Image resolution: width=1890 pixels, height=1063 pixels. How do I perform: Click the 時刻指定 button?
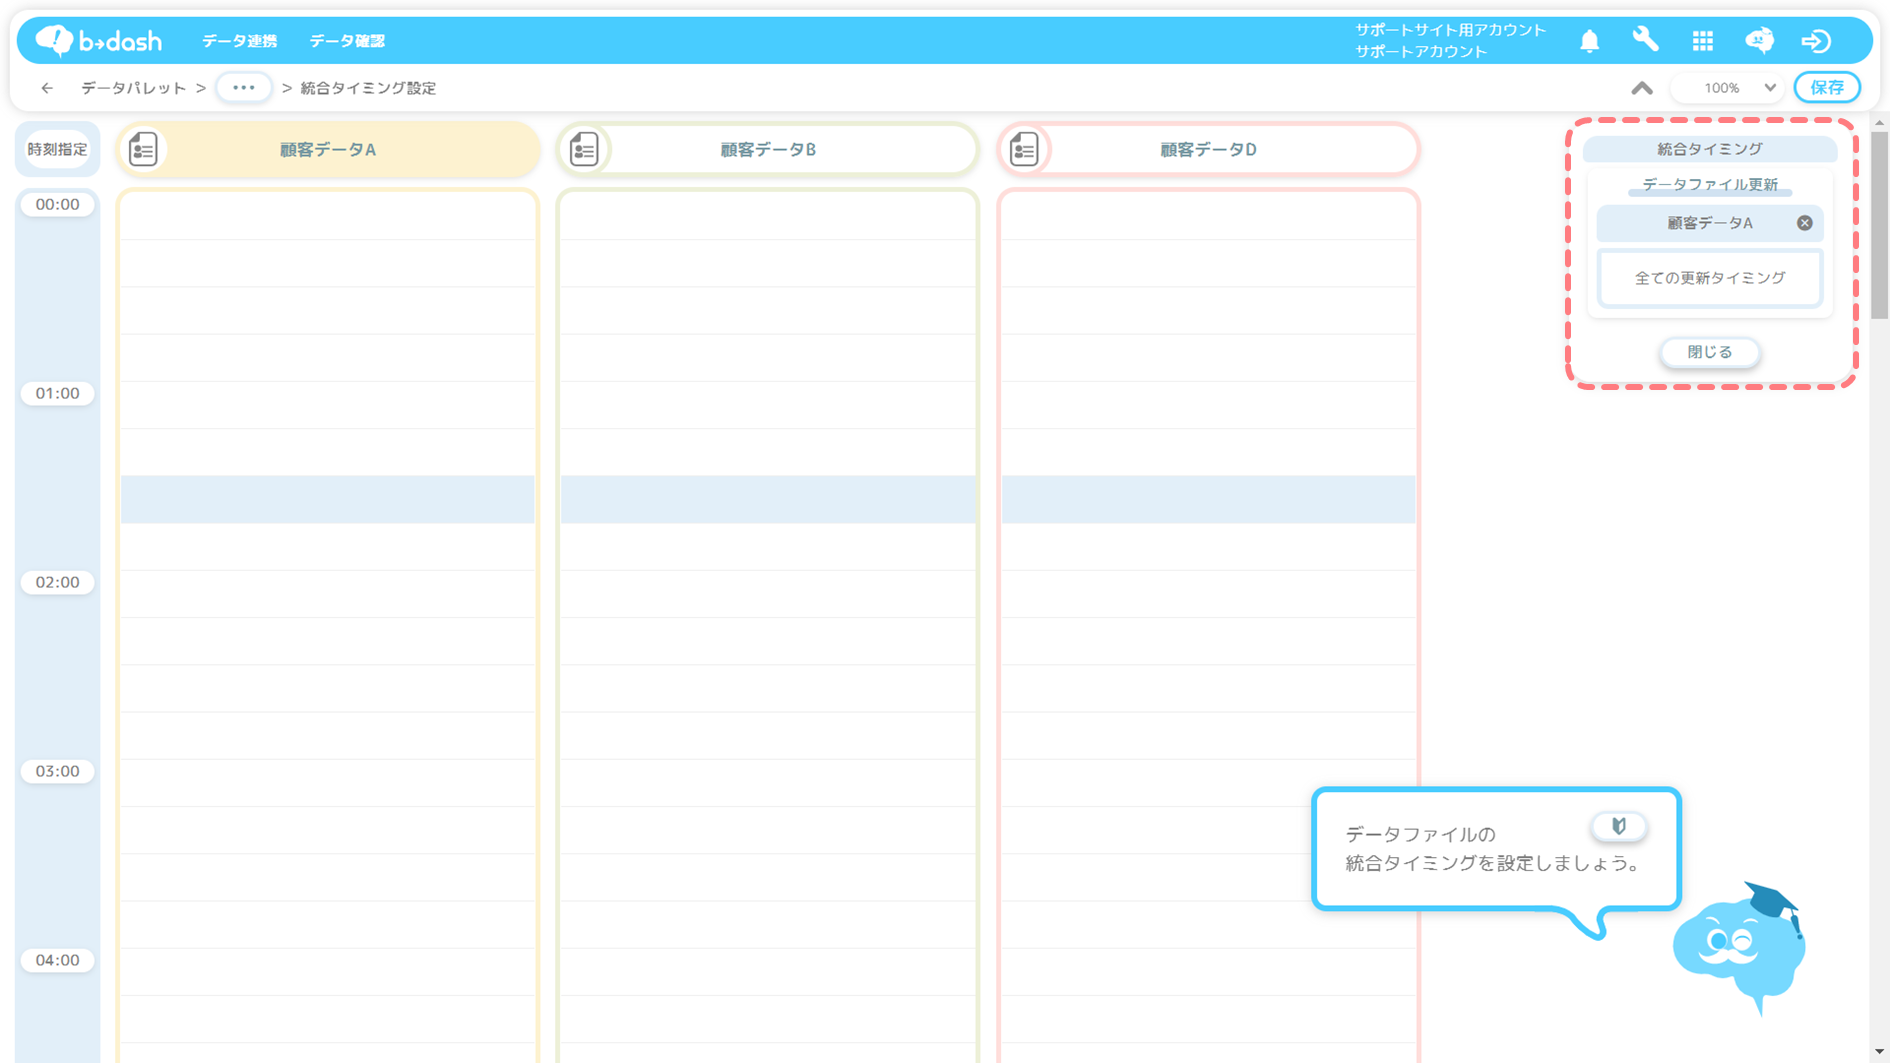click(57, 149)
